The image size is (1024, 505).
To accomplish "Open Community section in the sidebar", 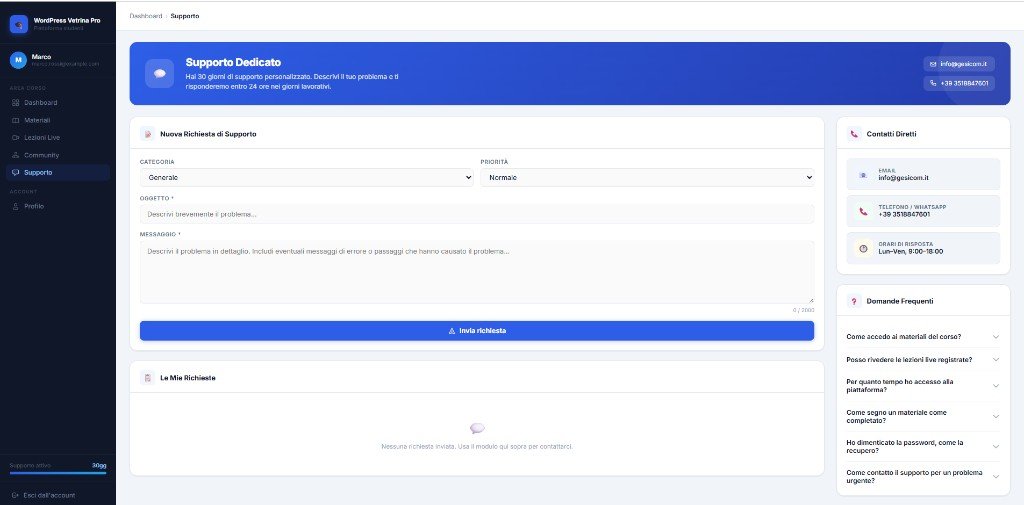I will click(x=58, y=155).
